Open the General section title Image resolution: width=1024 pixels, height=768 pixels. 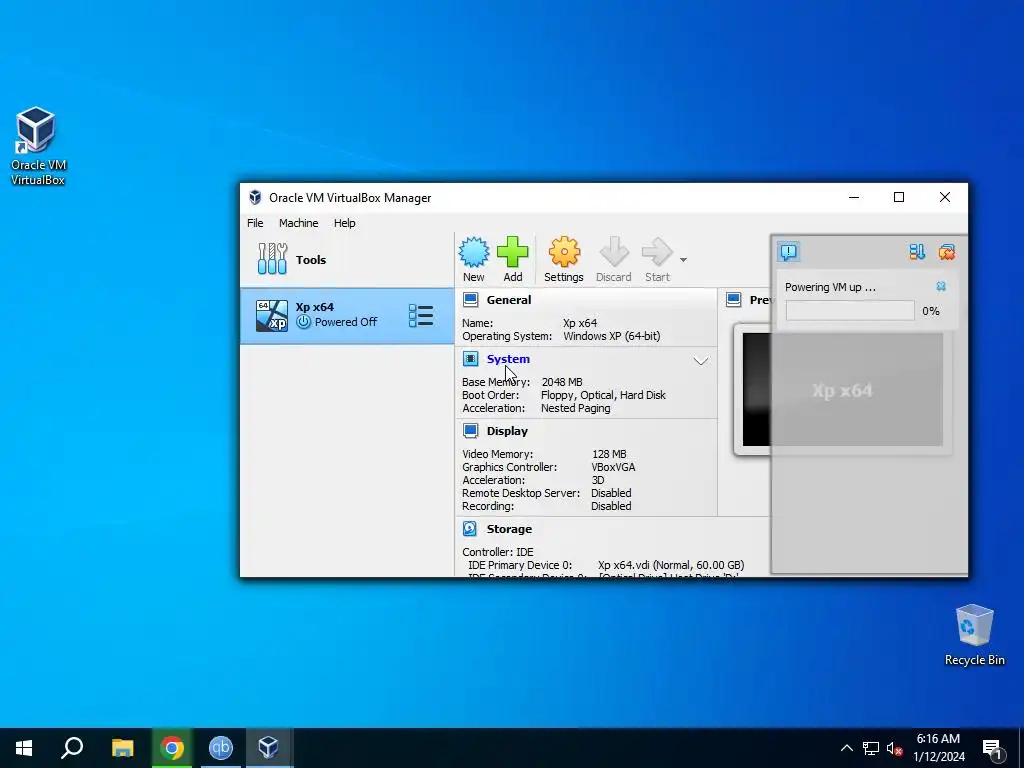(x=509, y=300)
